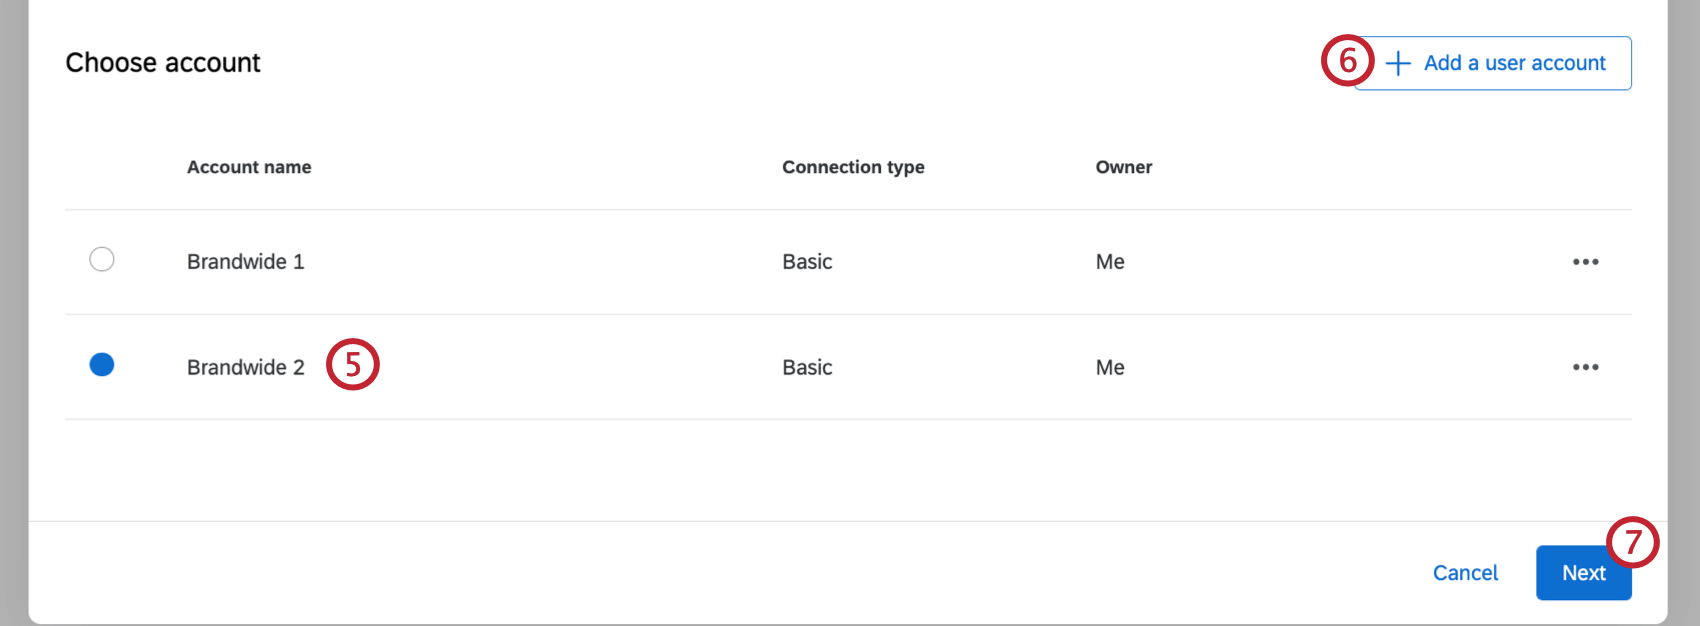
Task: Click the Cancel link
Action: 1465,572
